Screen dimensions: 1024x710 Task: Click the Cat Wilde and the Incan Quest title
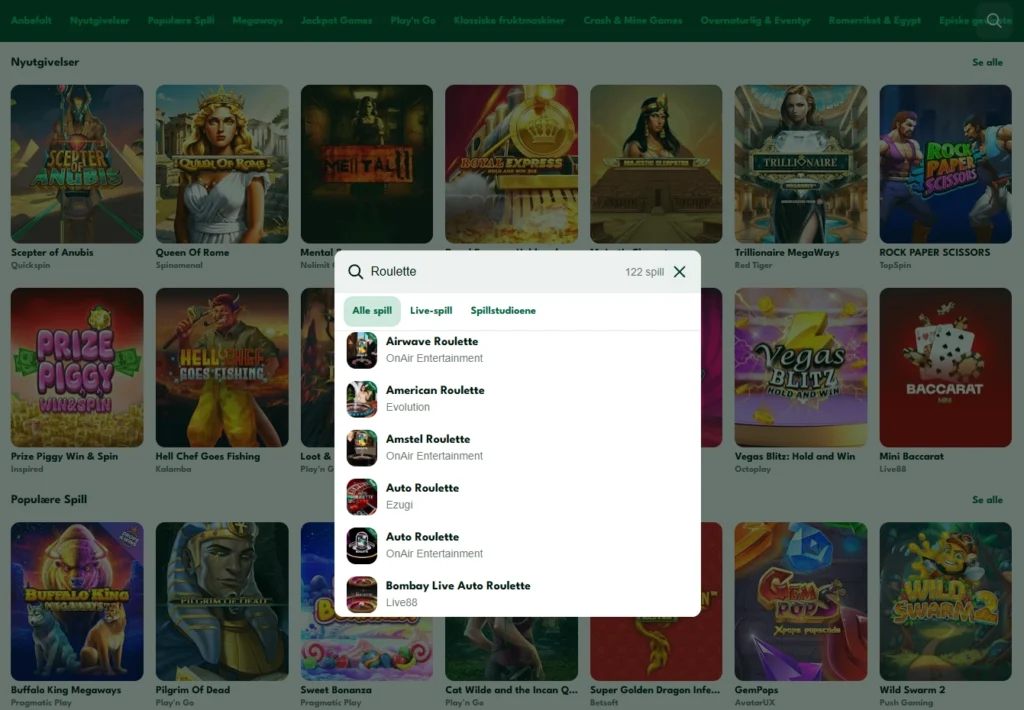point(511,690)
